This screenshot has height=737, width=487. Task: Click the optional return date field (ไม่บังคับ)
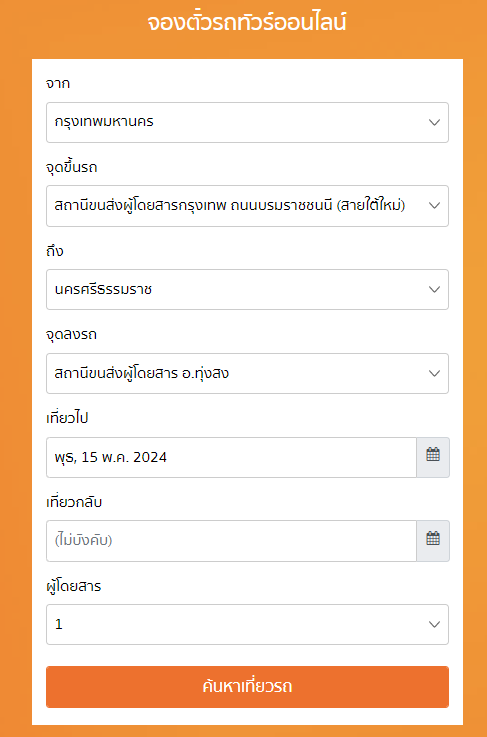coord(231,541)
